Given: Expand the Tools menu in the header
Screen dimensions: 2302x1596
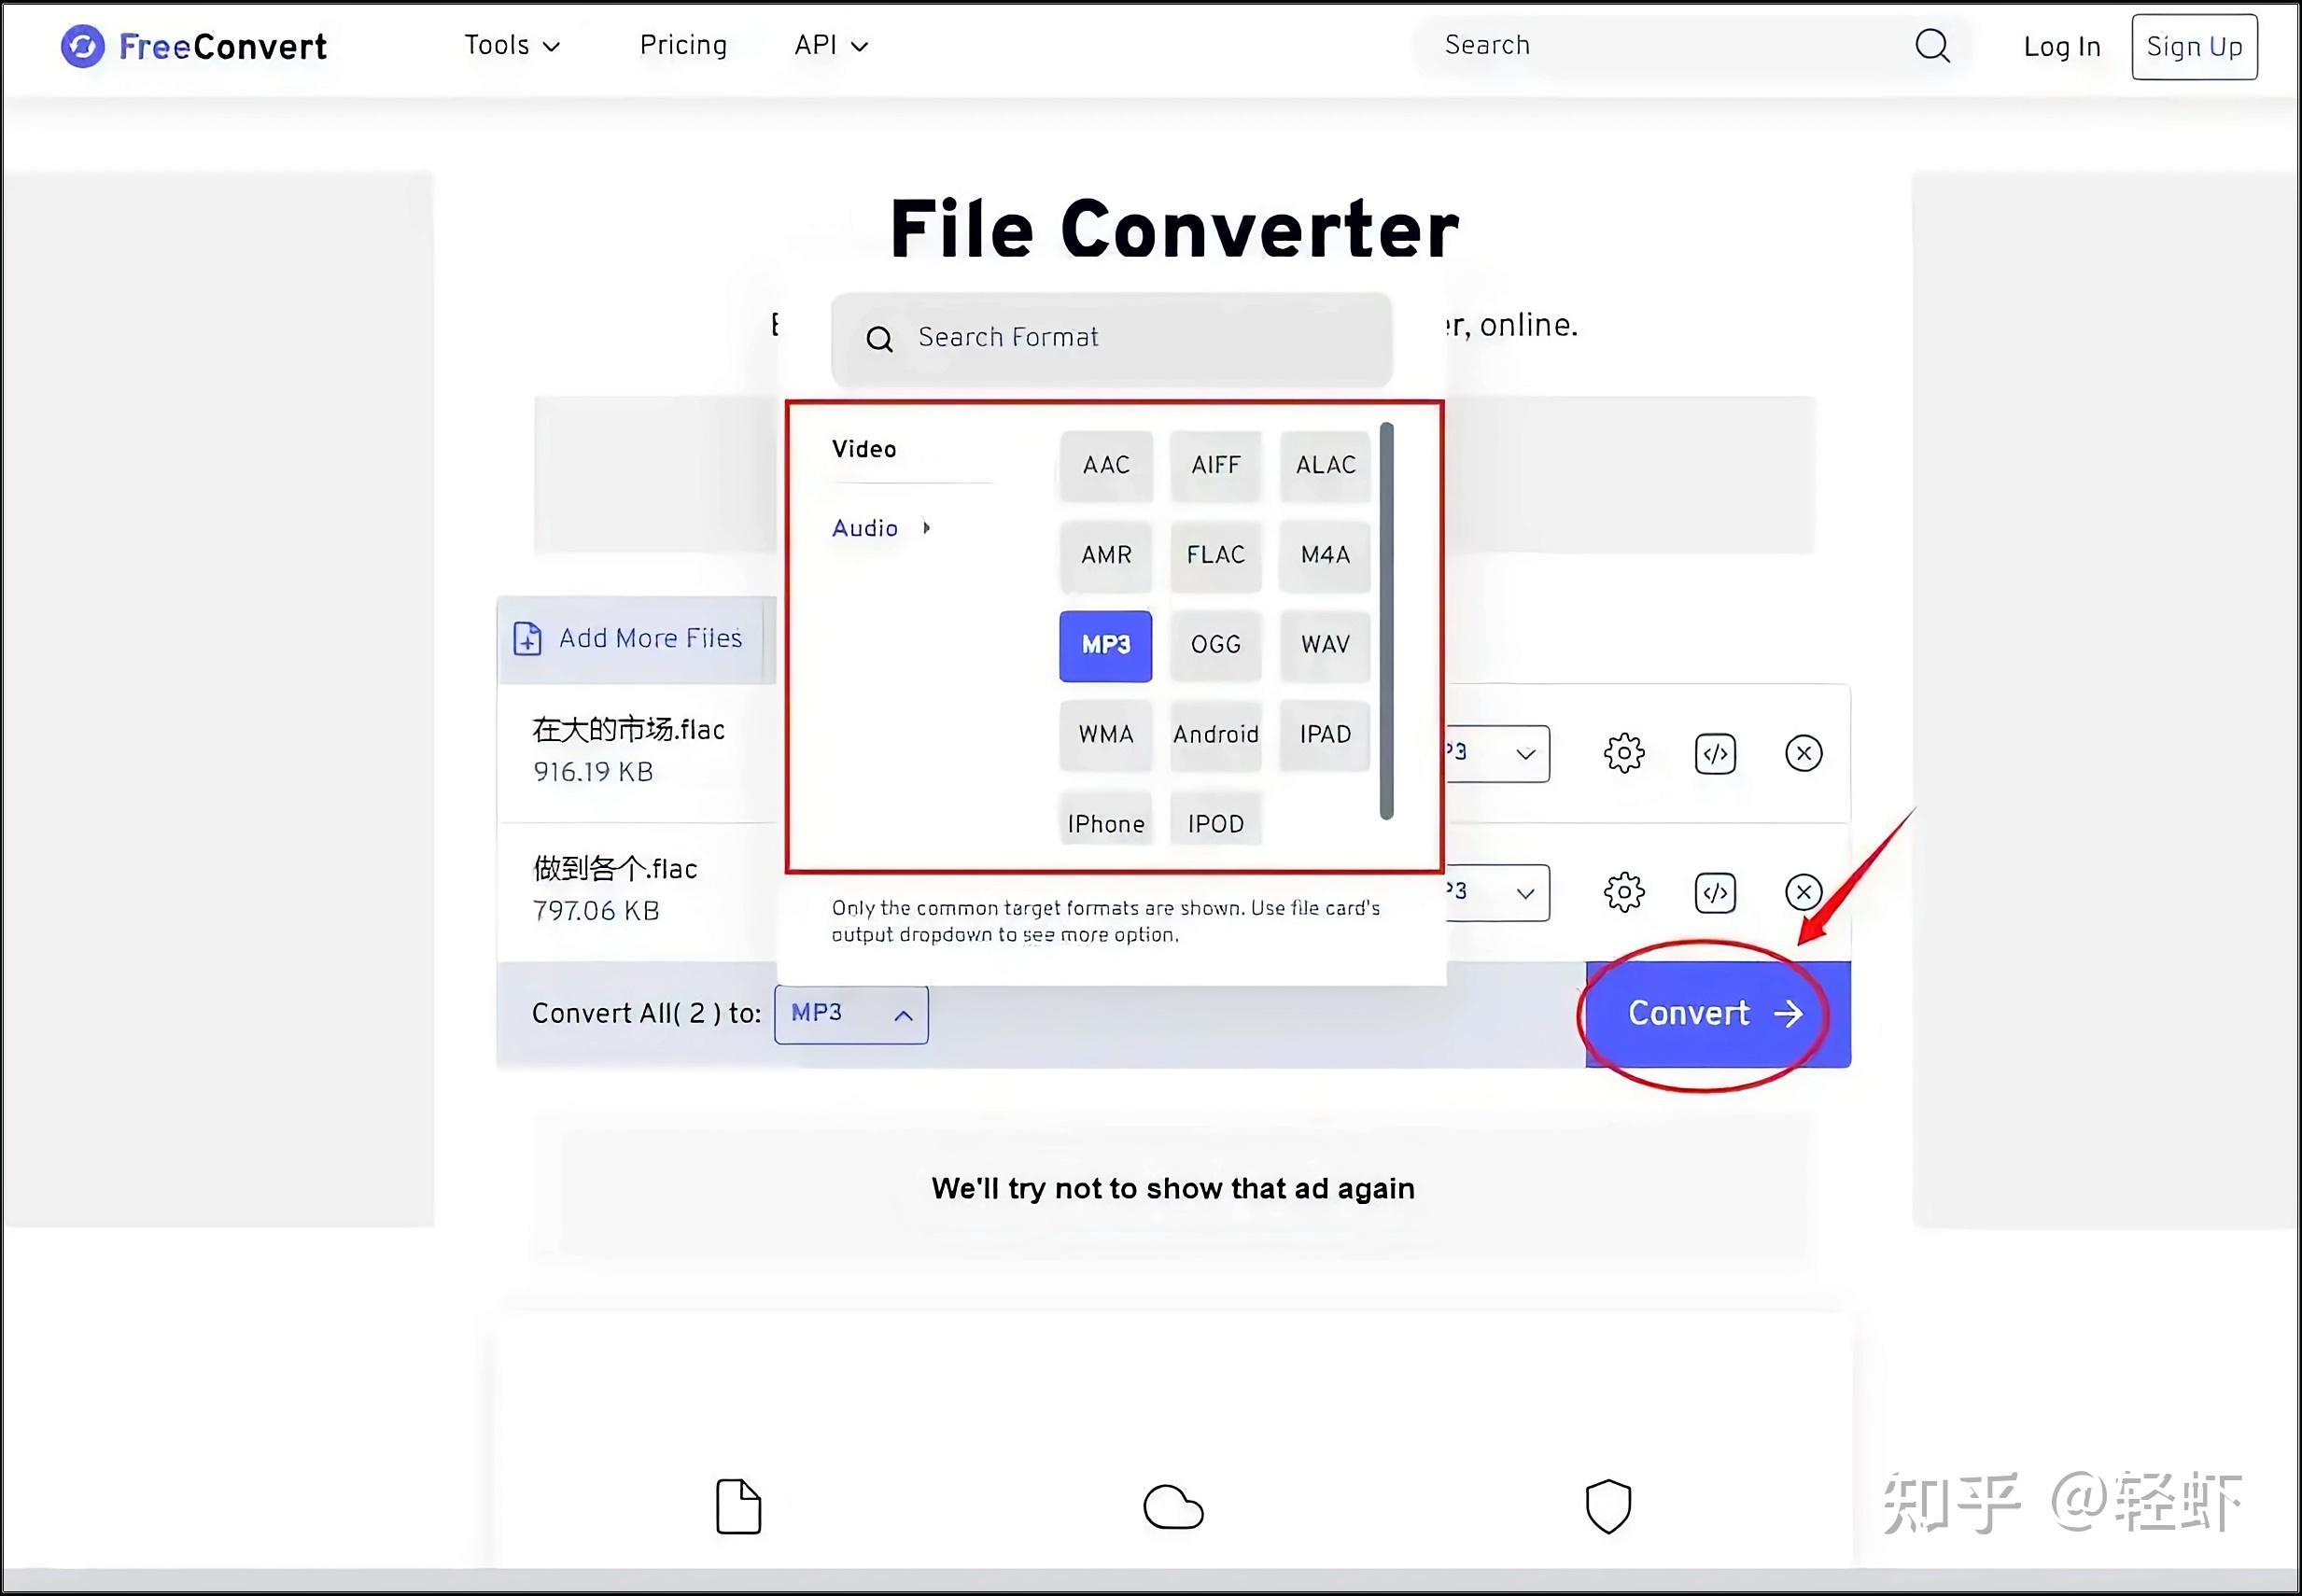Looking at the screenshot, I should [x=511, y=46].
